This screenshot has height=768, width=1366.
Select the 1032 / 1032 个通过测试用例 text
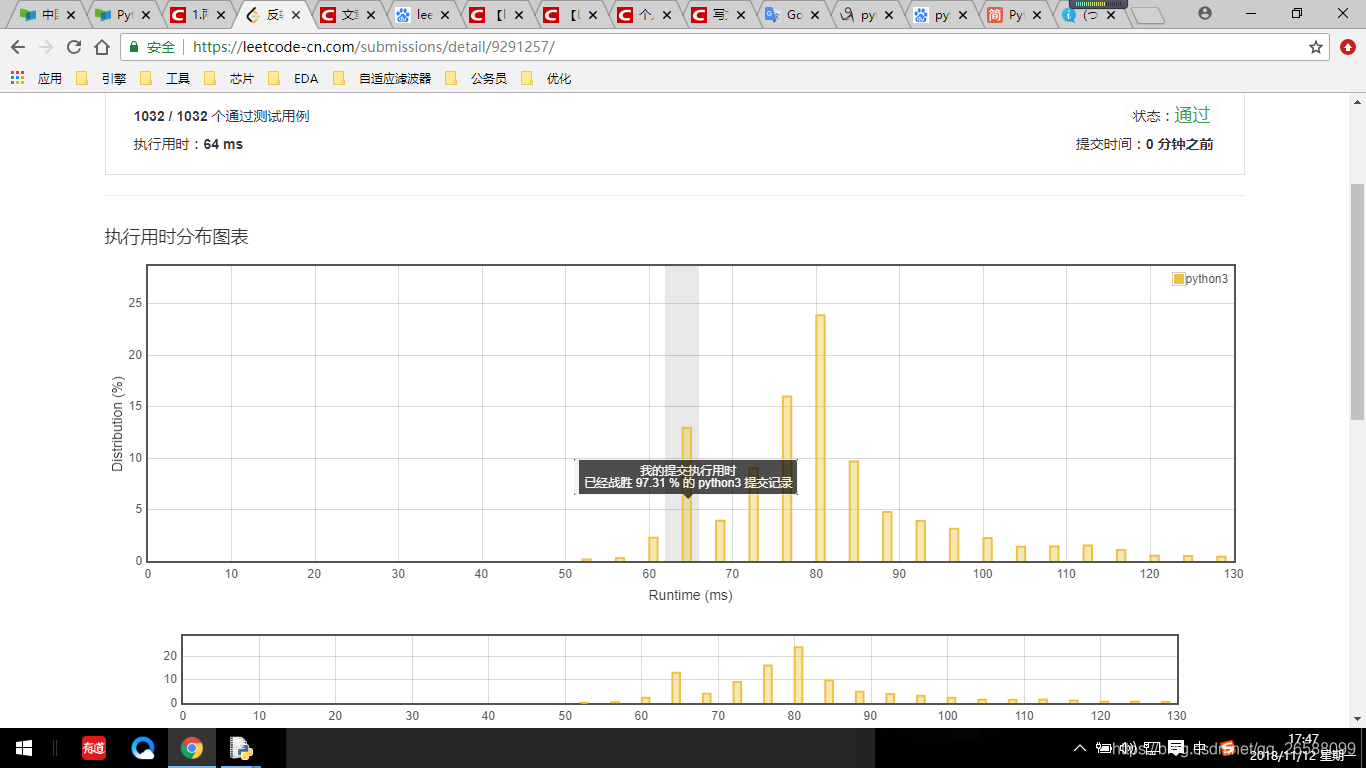pos(221,116)
